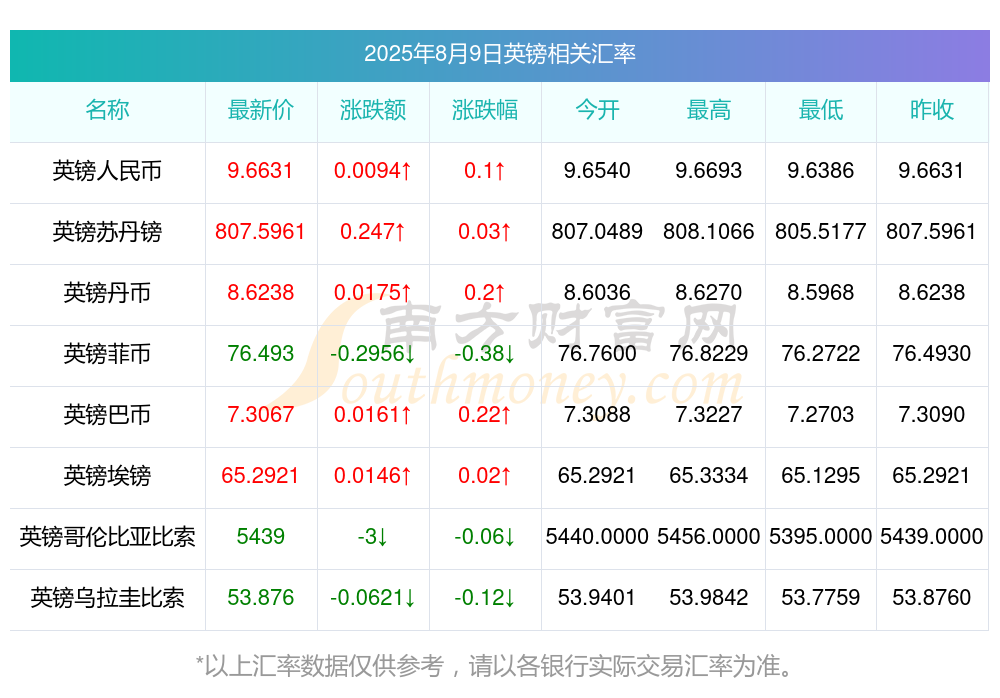
Task: Click previous close '7.3090'
Action: point(932,415)
